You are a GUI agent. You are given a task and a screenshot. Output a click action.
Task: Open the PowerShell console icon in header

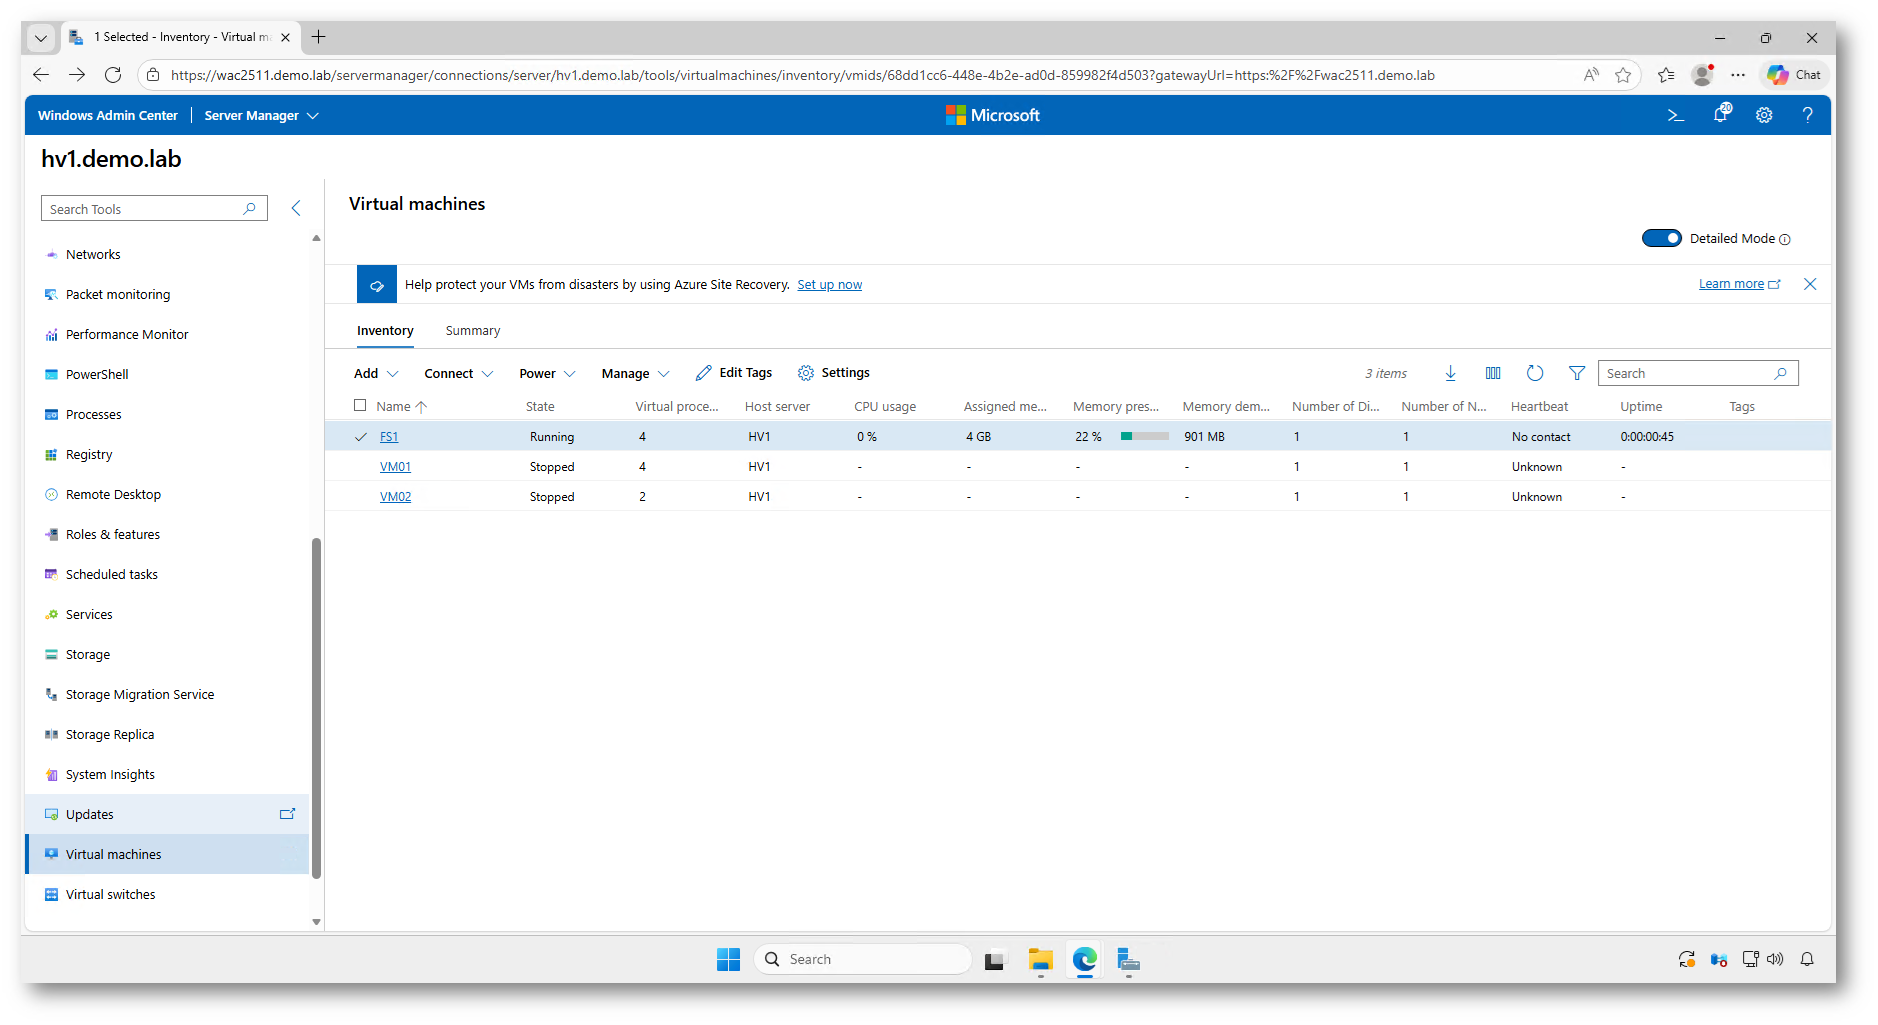pos(1676,116)
